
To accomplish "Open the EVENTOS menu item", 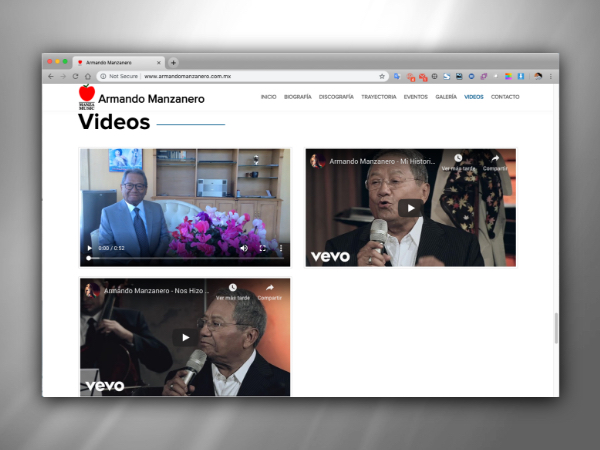I will pos(416,97).
